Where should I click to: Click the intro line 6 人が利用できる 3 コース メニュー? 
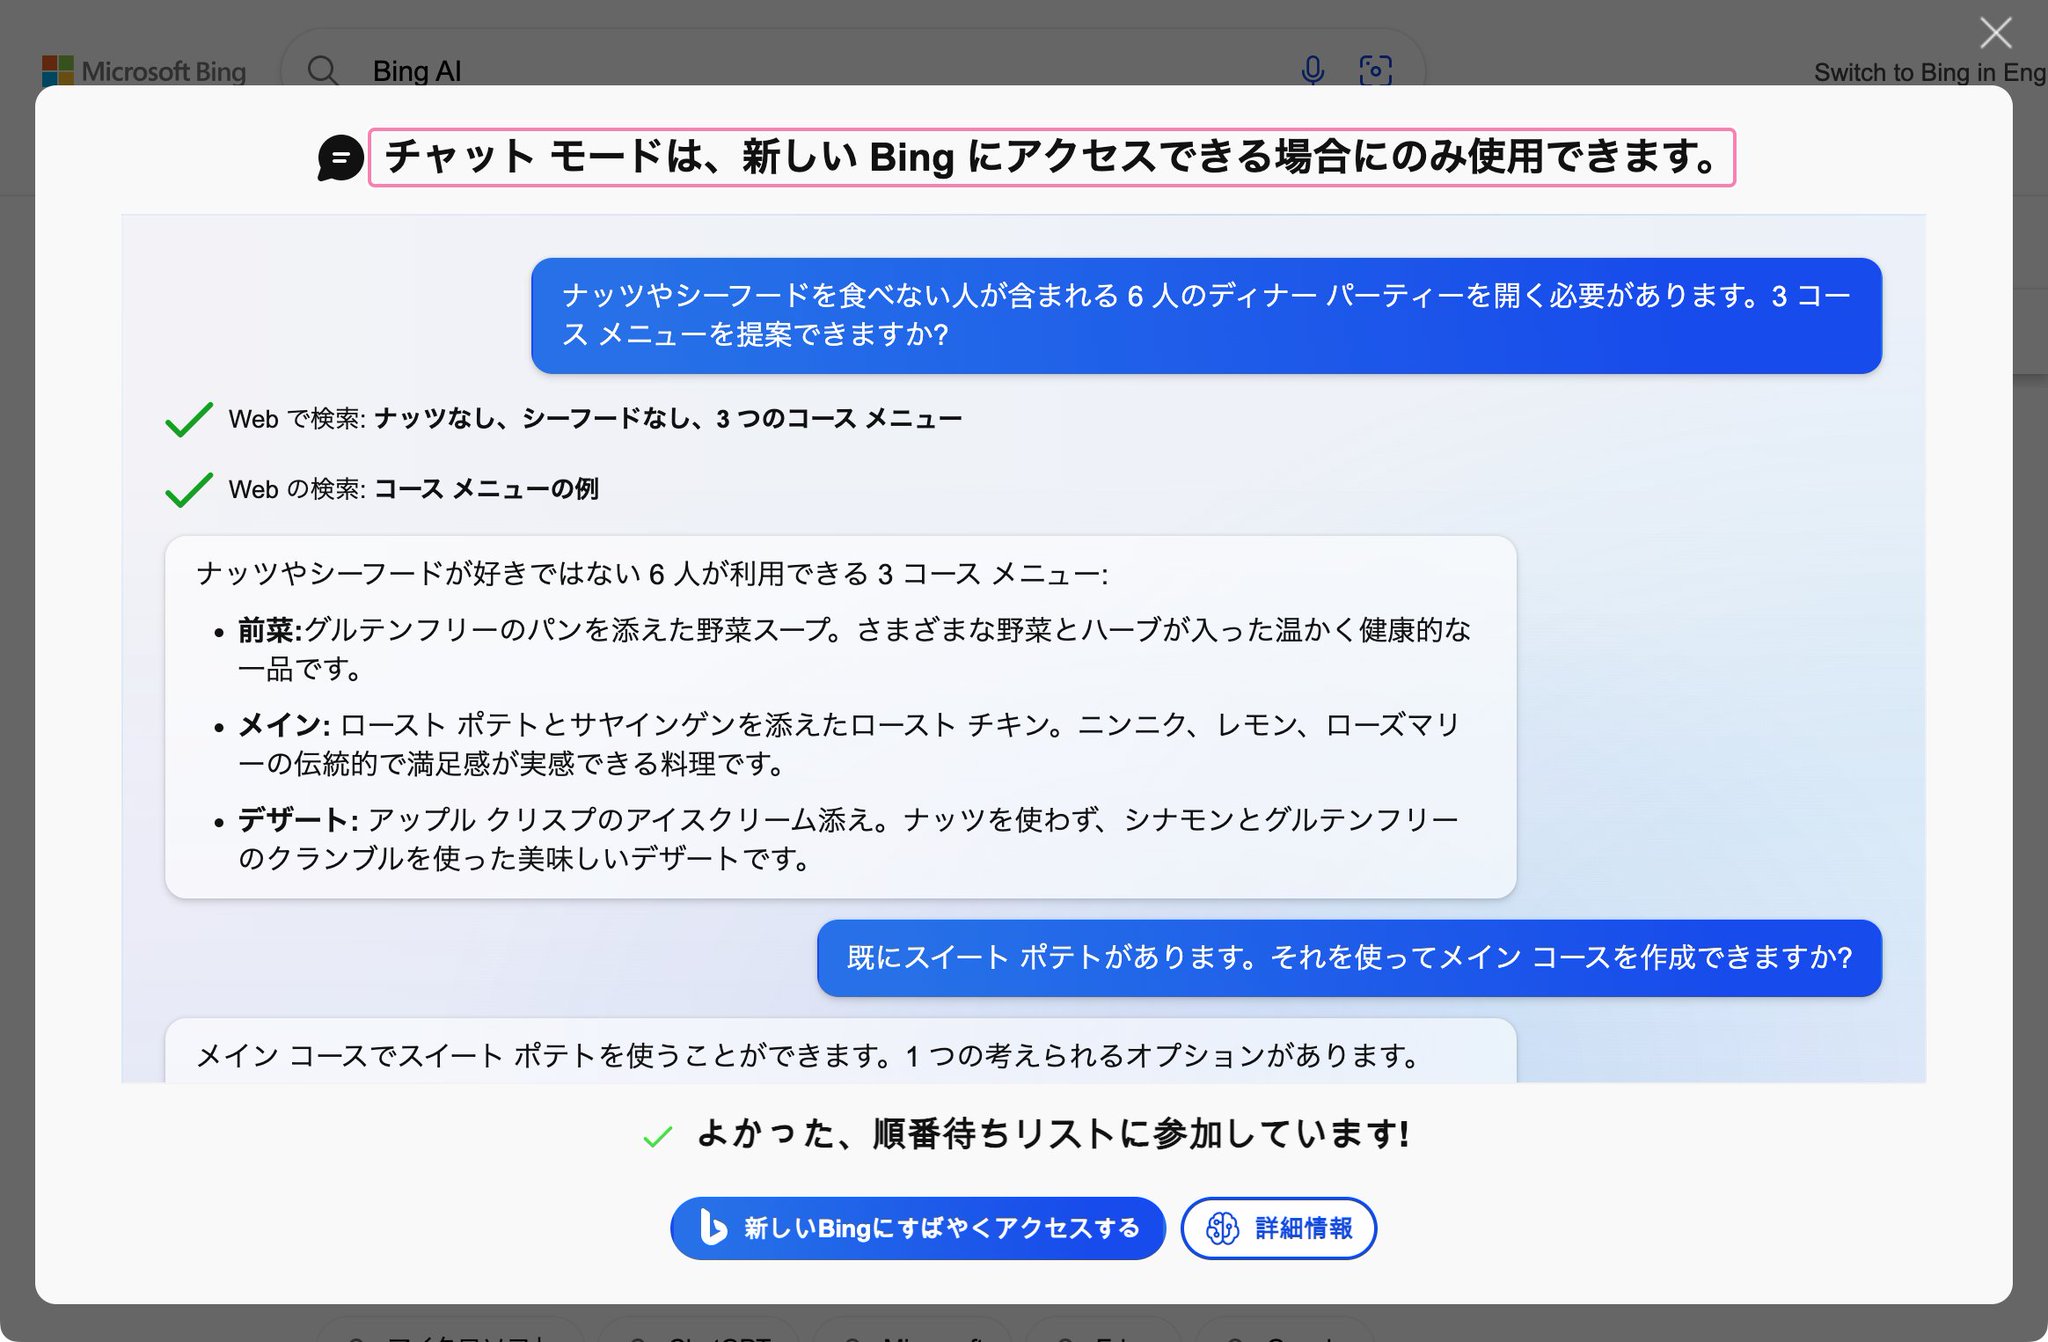(x=652, y=574)
